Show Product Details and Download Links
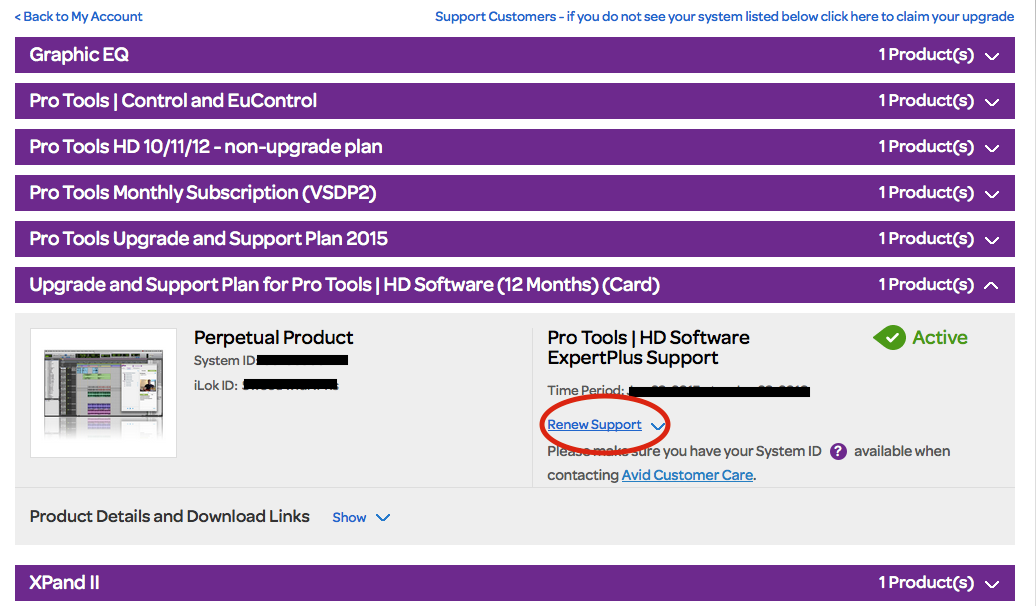The height and width of the screenshot is (606, 1036). (349, 517)
